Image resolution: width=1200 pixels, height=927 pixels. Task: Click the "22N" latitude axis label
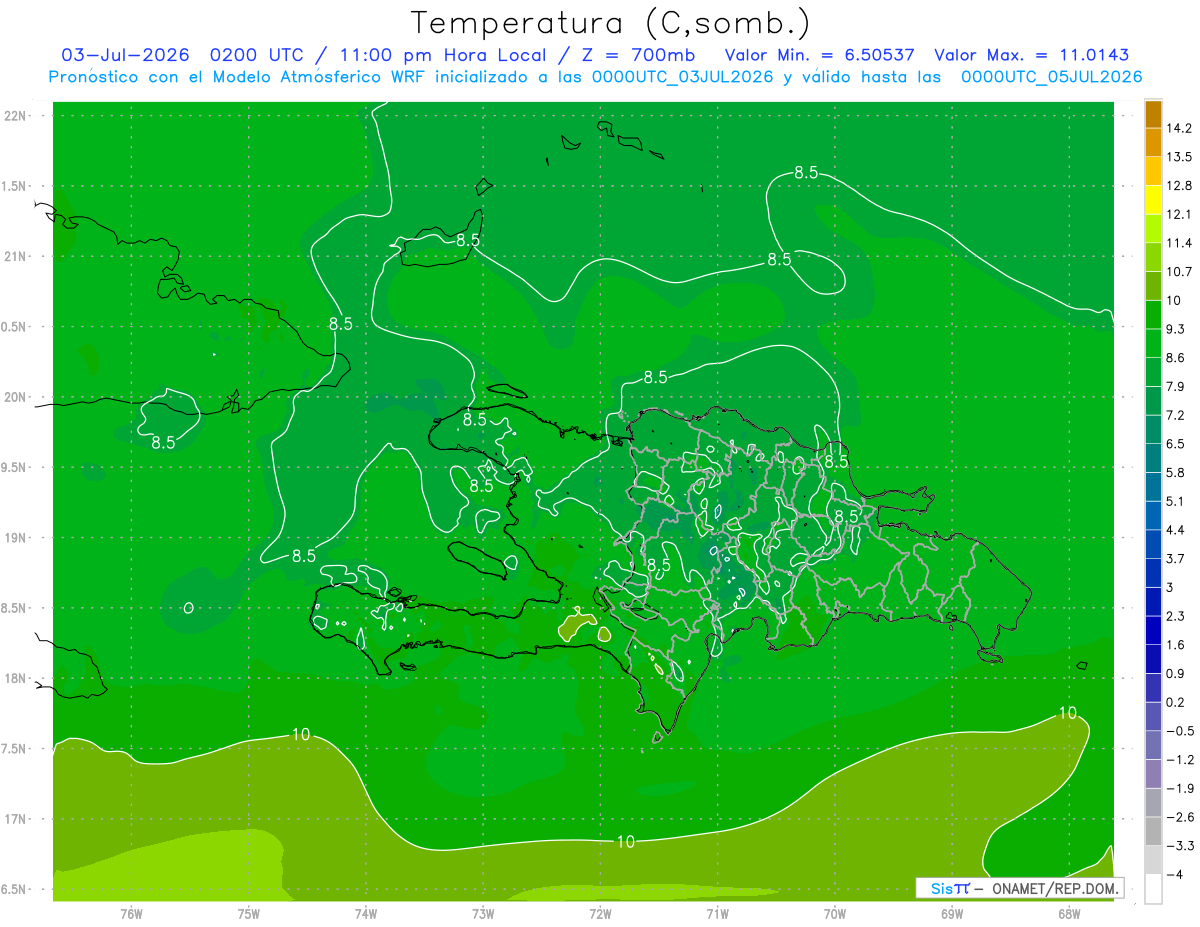(16, 116)
